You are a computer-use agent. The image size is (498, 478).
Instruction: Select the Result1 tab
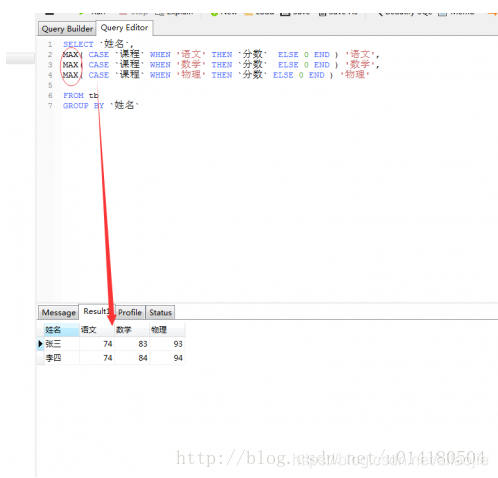point(97,311)
